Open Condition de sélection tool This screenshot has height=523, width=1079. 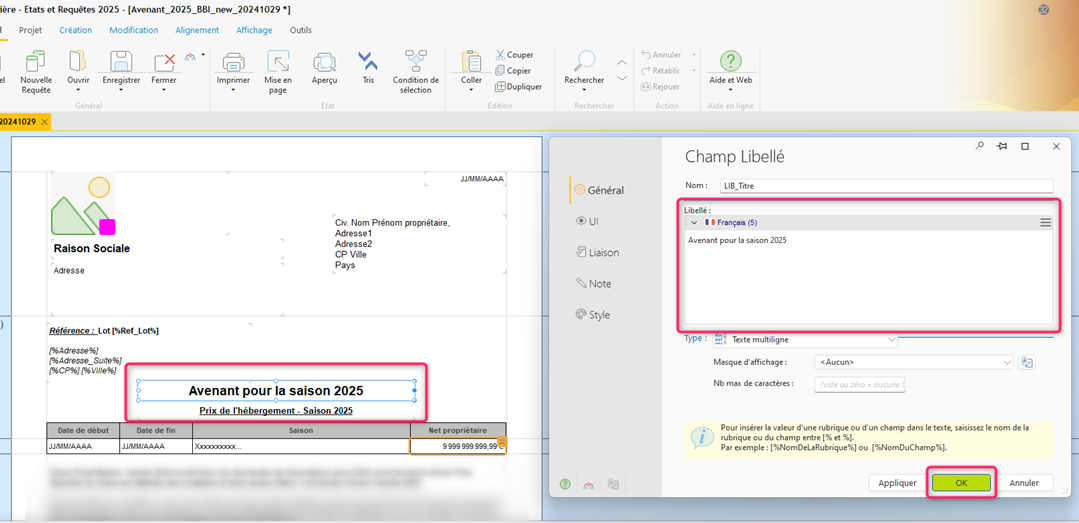pos(415,63)
